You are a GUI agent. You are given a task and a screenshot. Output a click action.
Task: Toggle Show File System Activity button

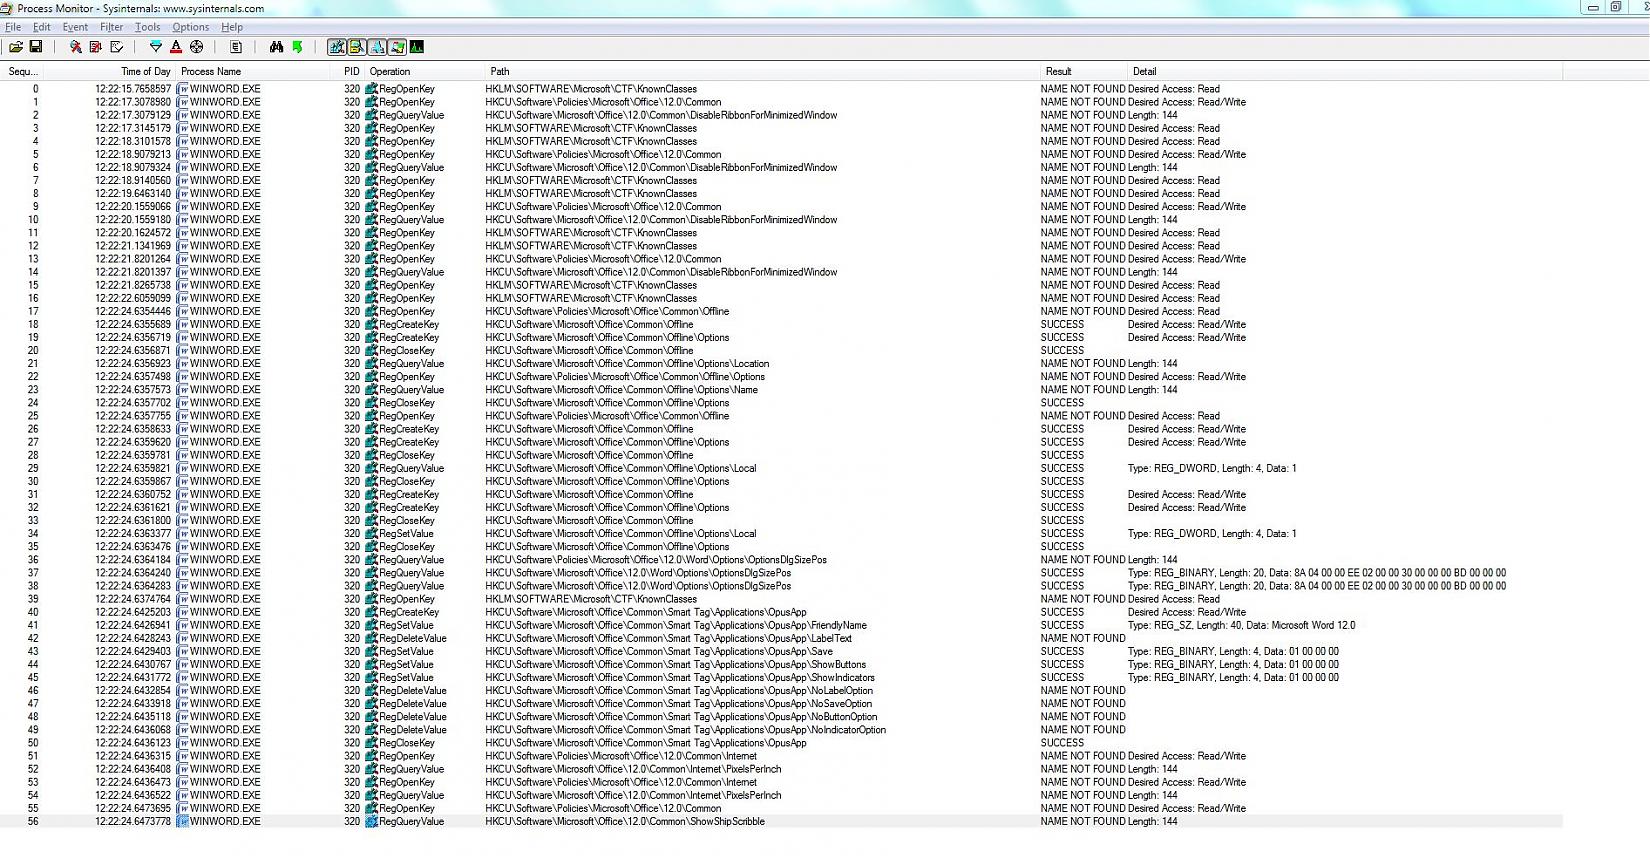(x=357, y=47)
